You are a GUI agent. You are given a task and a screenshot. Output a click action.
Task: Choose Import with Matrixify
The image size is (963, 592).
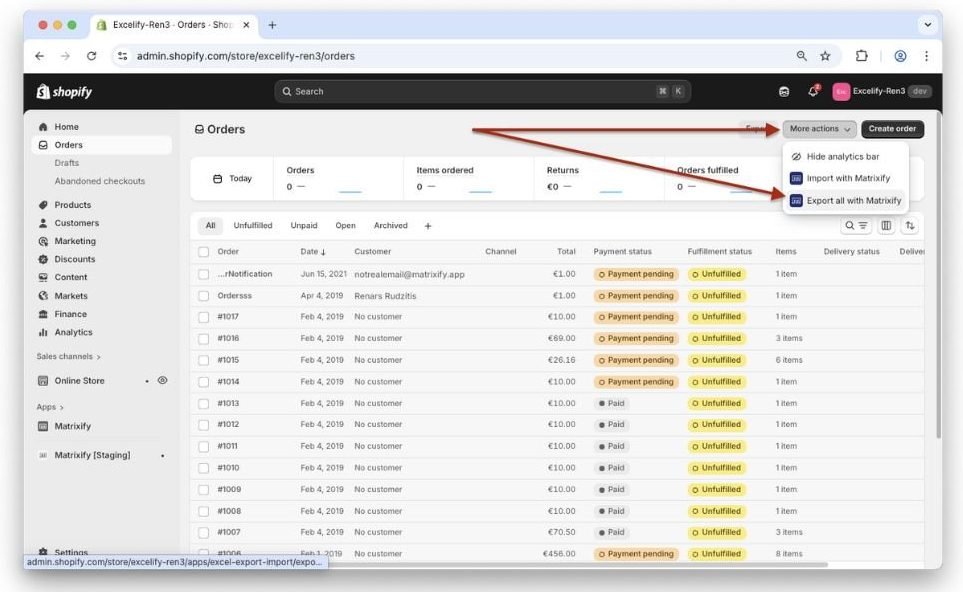[844, 178]
